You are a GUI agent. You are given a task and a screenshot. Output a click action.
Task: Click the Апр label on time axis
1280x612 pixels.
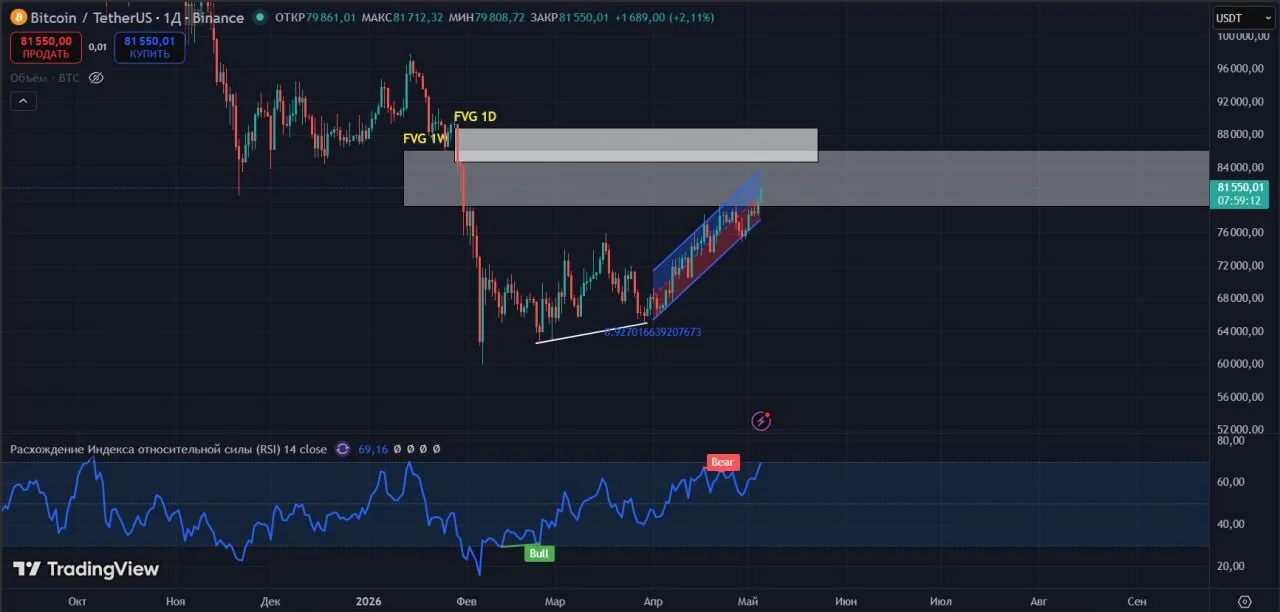pos(652,601)
